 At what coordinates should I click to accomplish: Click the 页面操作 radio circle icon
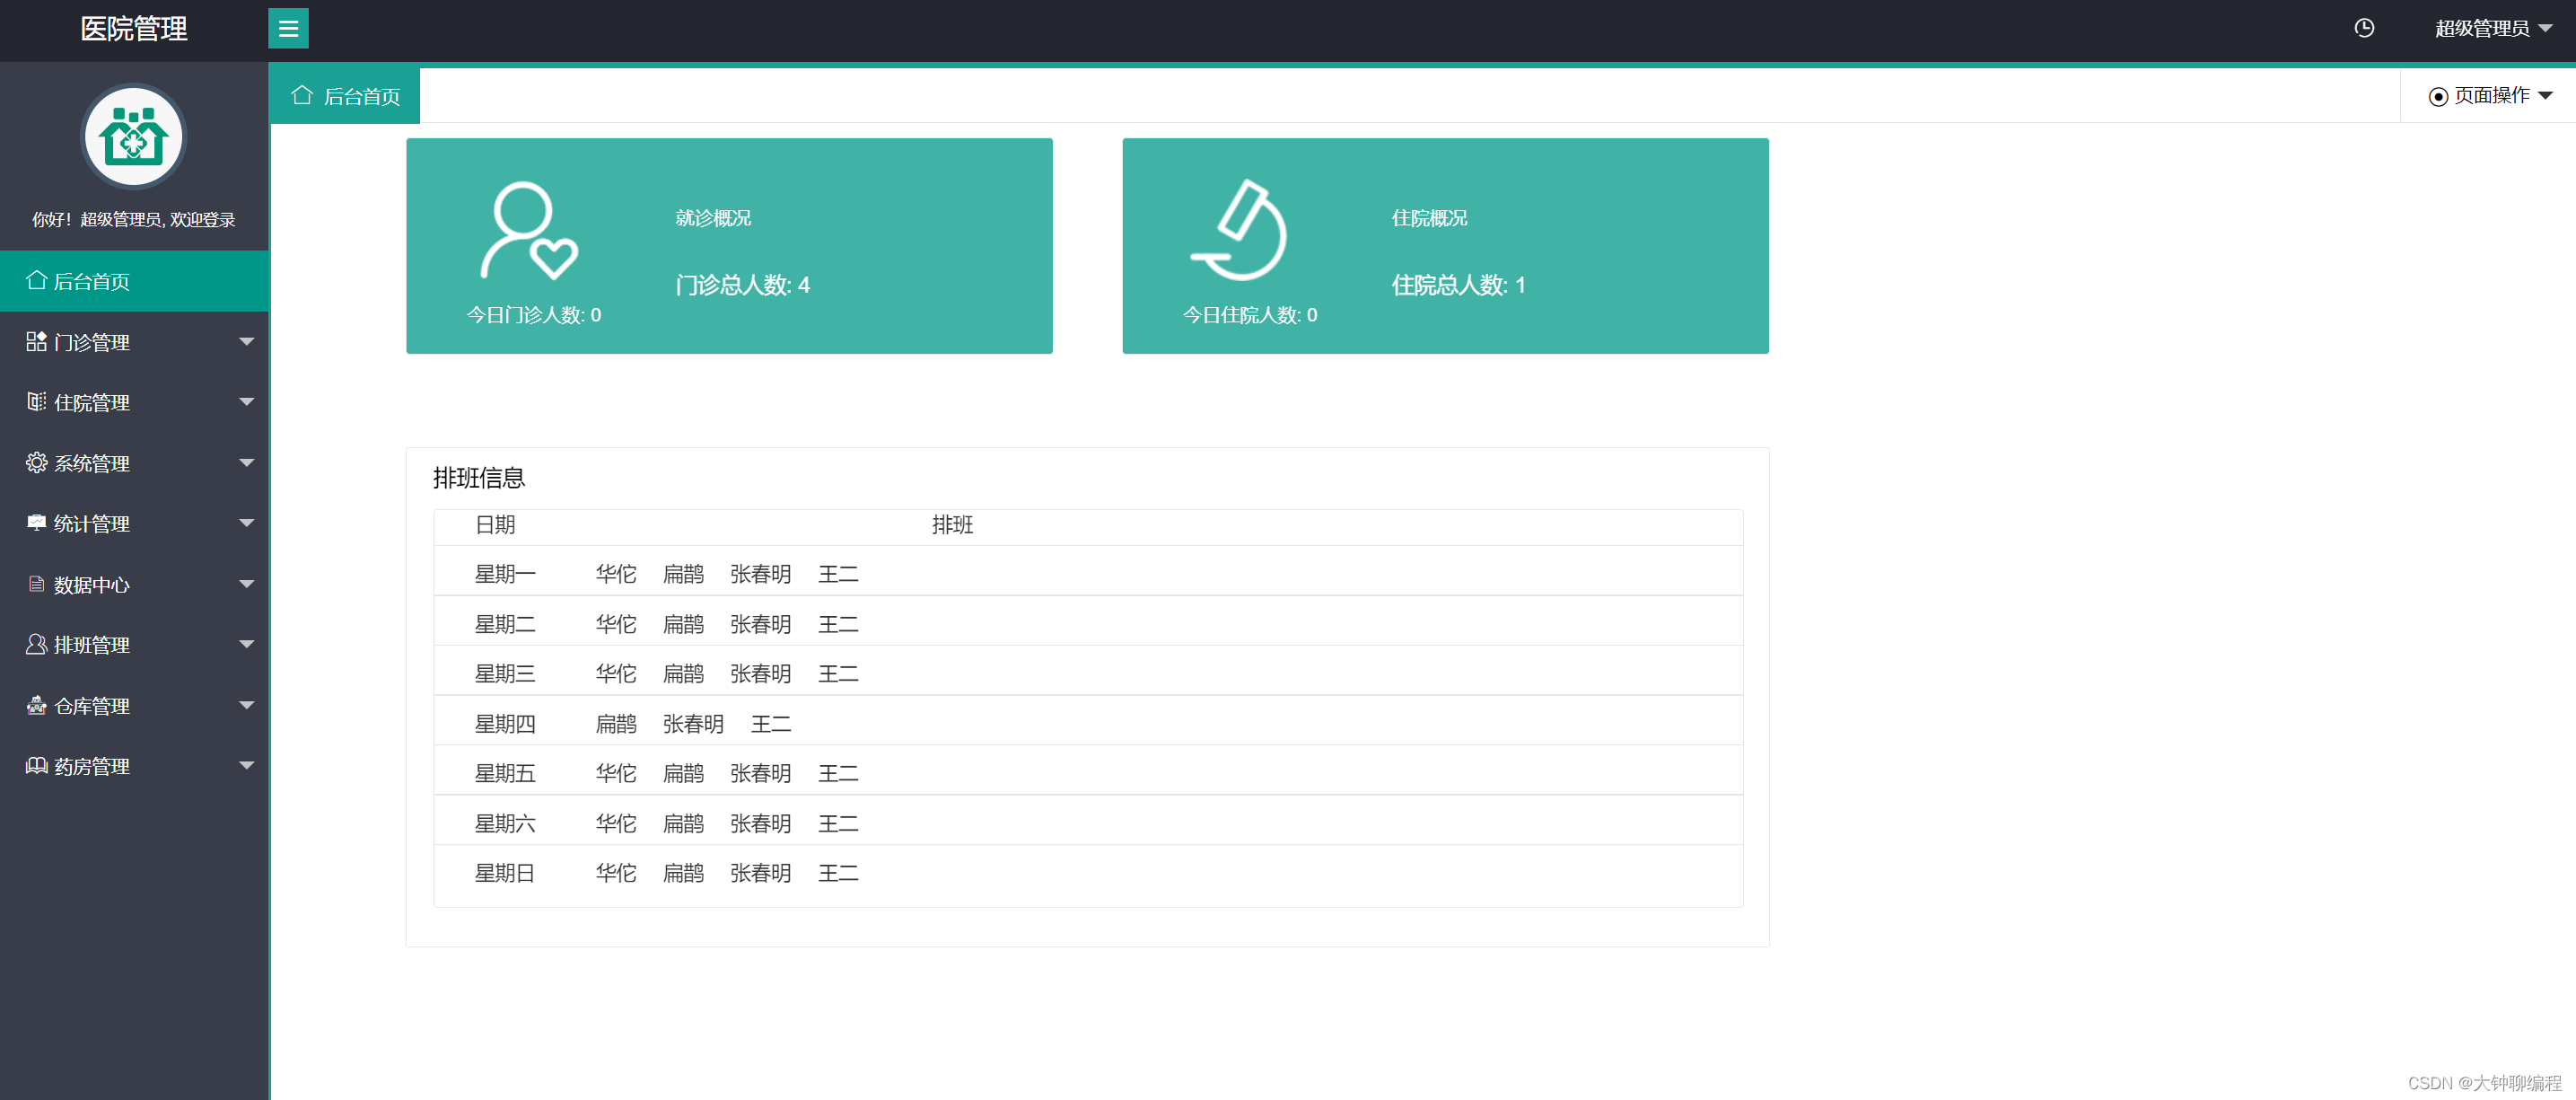(x=2438, y=97)
